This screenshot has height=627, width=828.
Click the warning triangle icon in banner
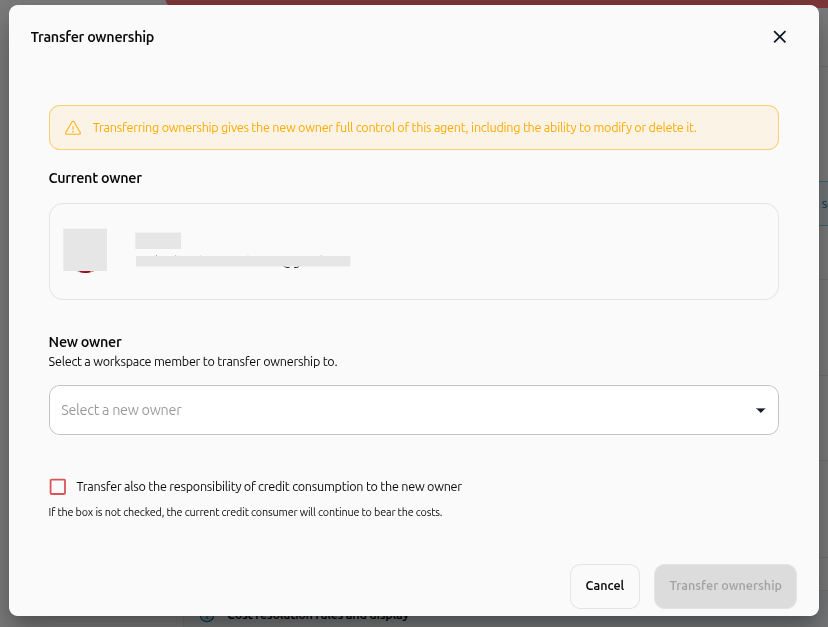(x=73, y=128)
